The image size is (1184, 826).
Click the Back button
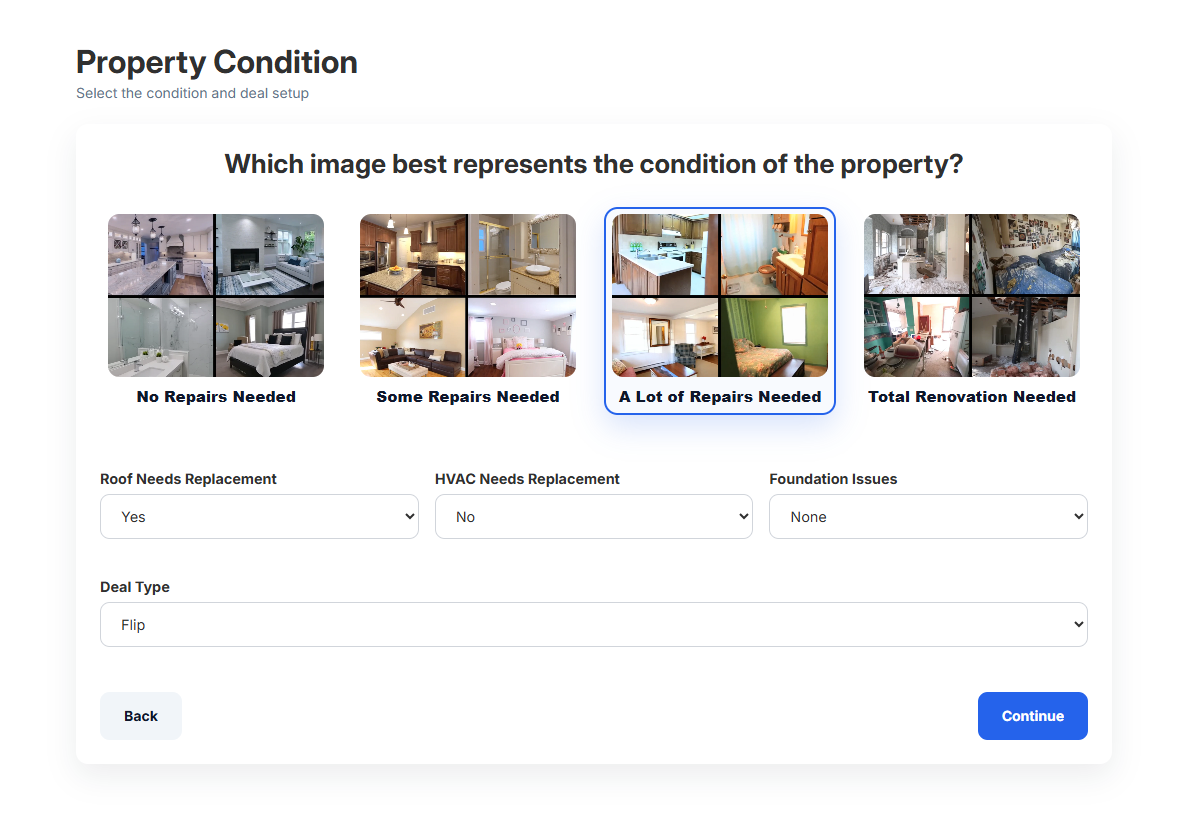coord(140,715)
